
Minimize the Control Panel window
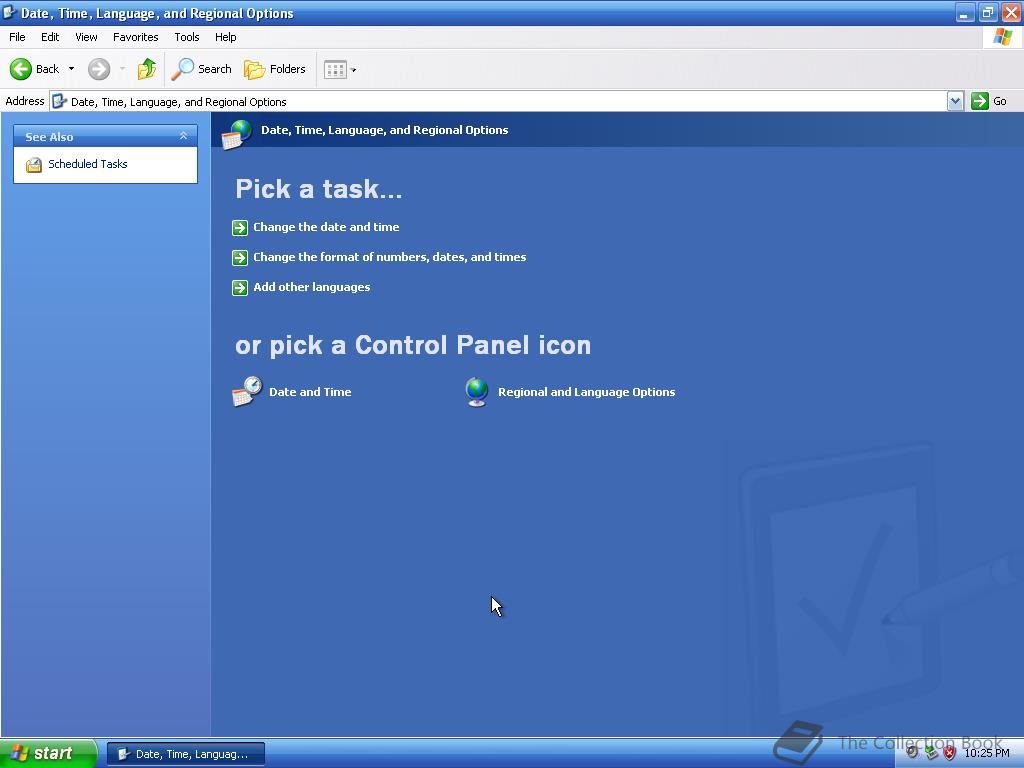(965, 12)
